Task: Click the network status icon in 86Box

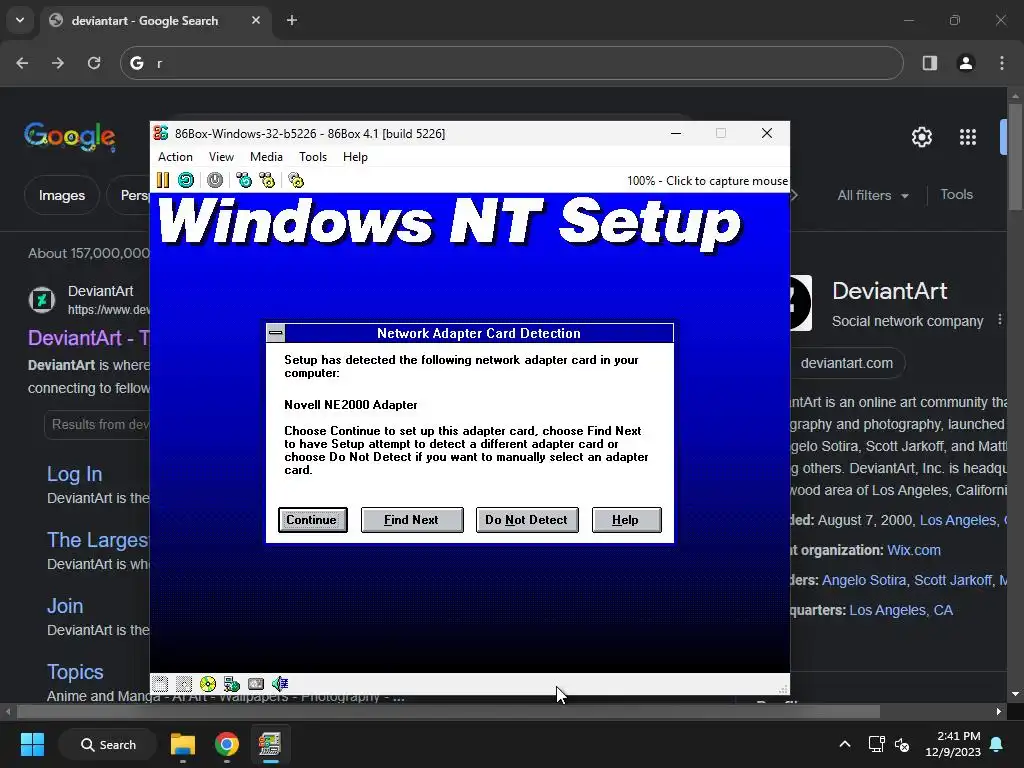Action: click(x=232, y=684)
